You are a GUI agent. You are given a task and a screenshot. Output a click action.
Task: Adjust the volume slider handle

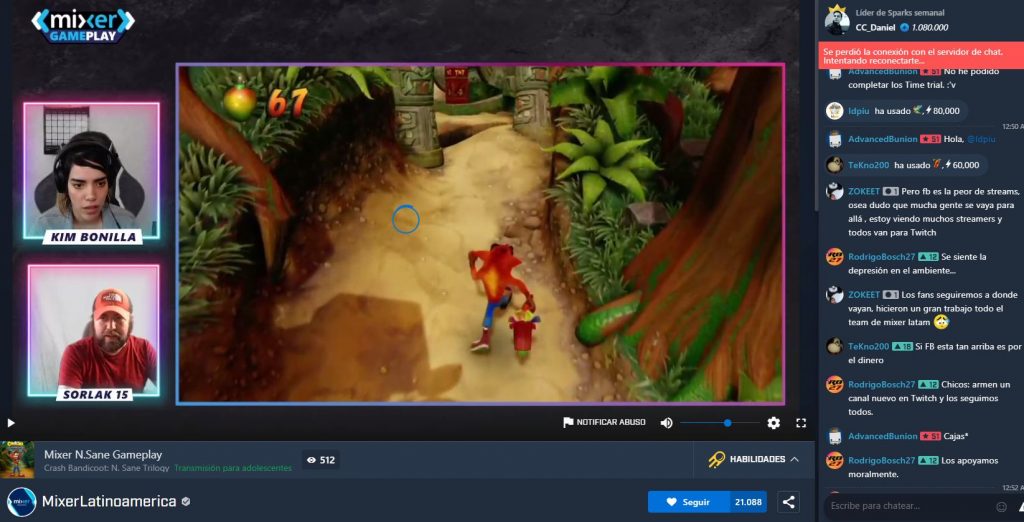click(728, 423)
